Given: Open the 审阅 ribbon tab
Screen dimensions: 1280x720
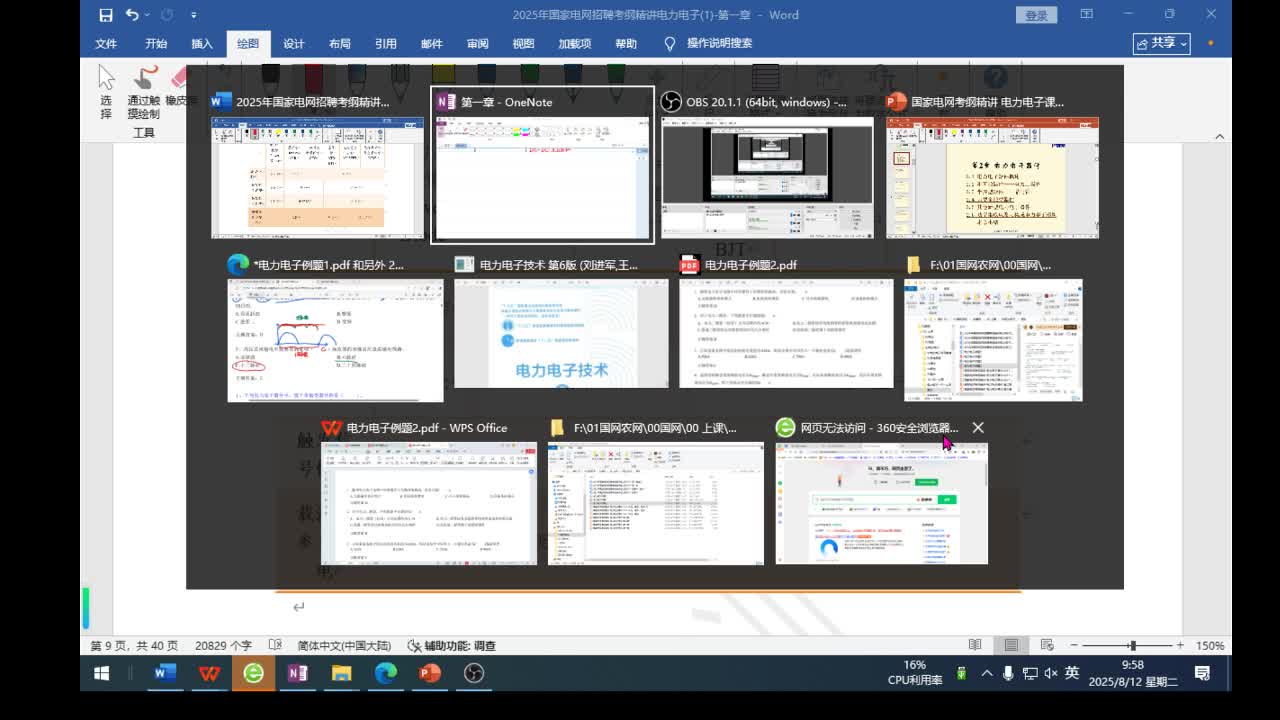Looking at the screenshot, I should click(x=478, y=44).
